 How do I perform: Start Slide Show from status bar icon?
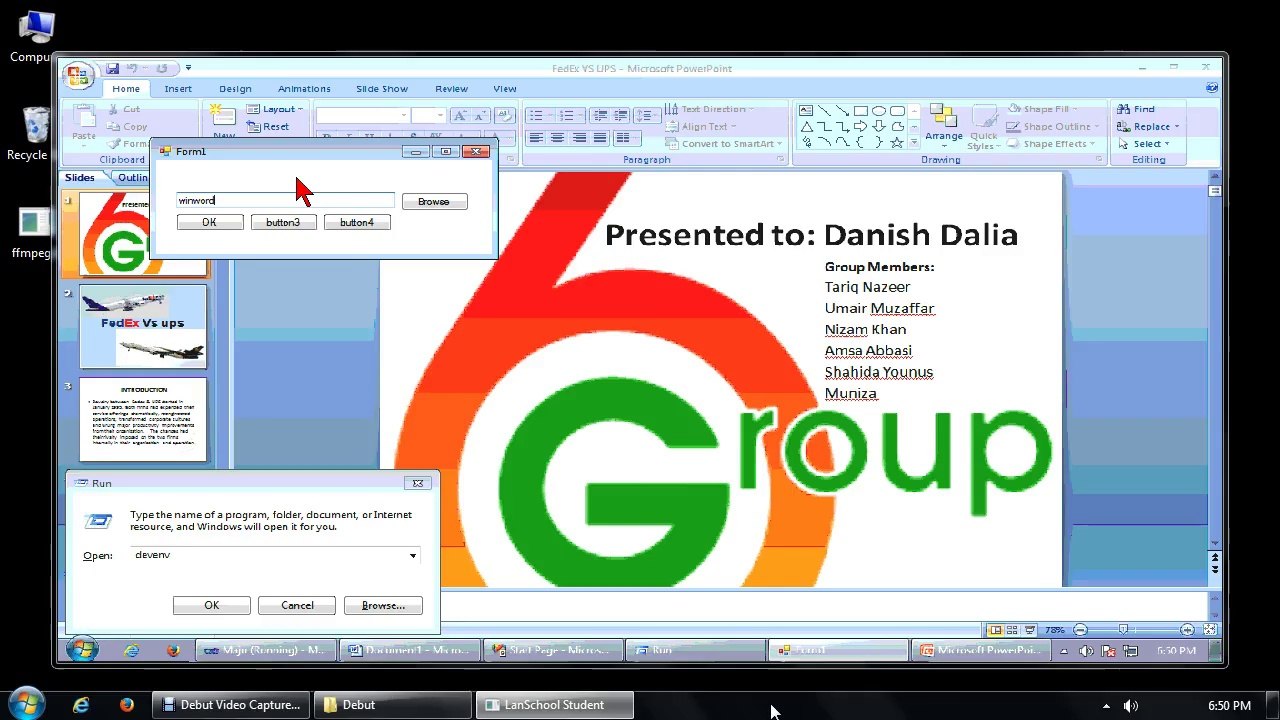click(1030, 630)
